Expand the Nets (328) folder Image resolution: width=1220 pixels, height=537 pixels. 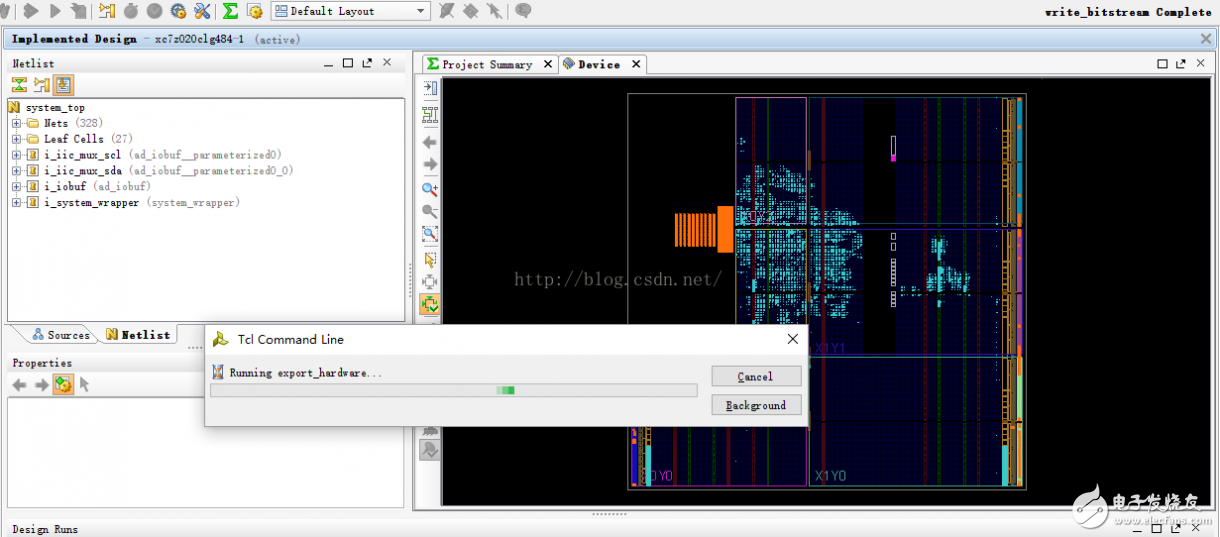pyautogui.click(x=17, y=123)
